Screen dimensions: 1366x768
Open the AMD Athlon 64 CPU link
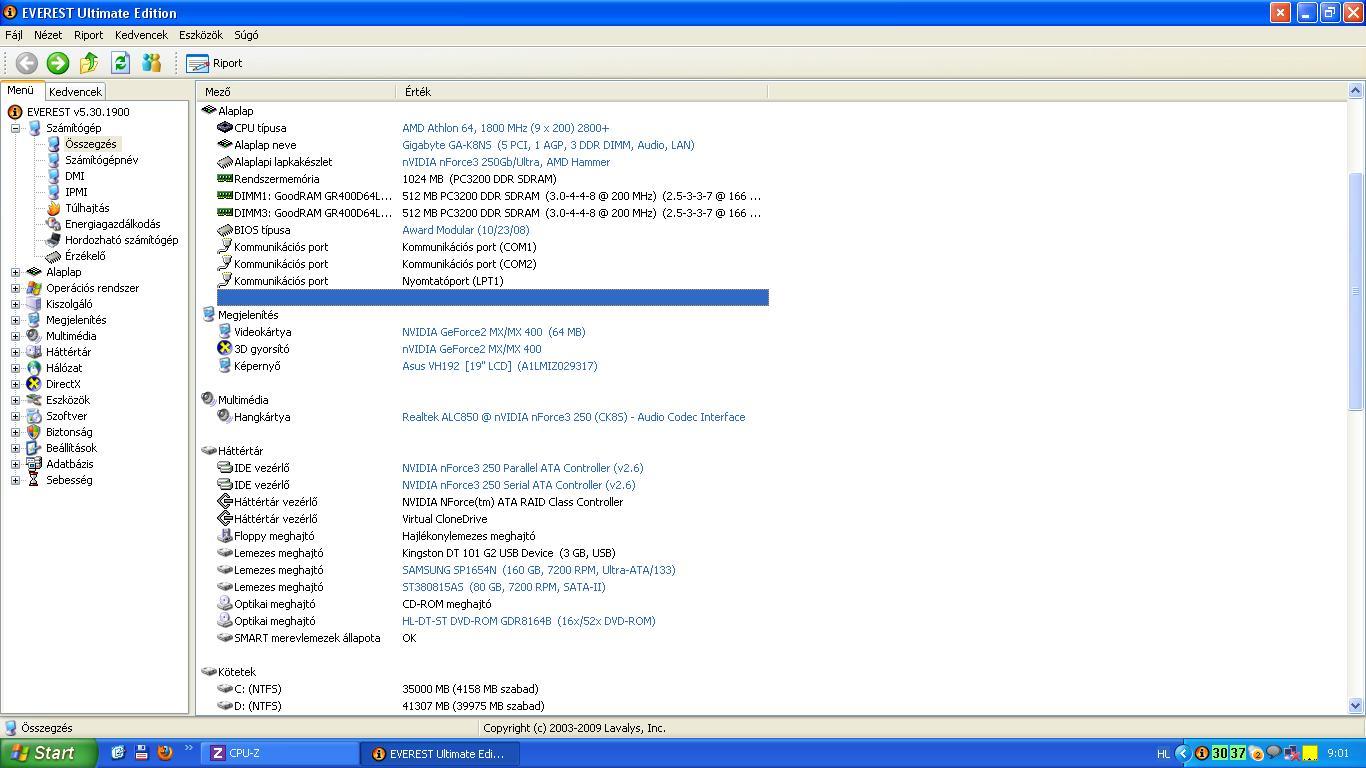point(505,128)
